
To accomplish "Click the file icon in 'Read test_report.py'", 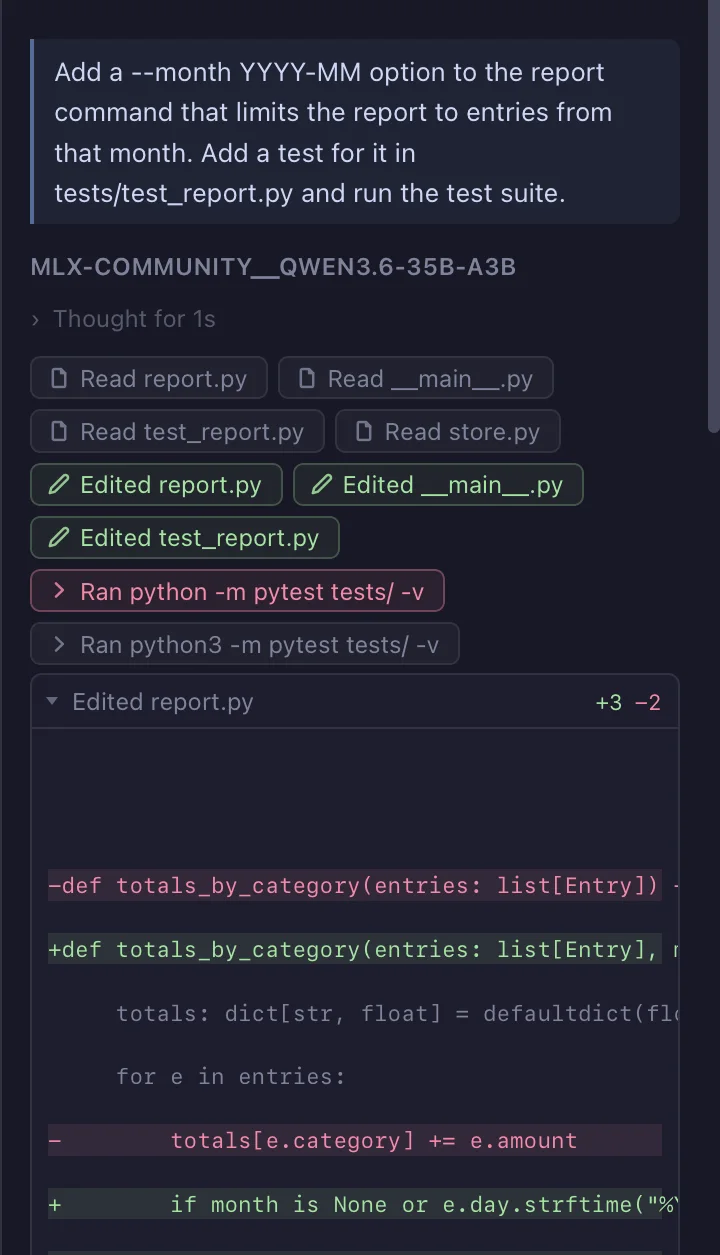I will pyautogui.click(x=60, y=432).
